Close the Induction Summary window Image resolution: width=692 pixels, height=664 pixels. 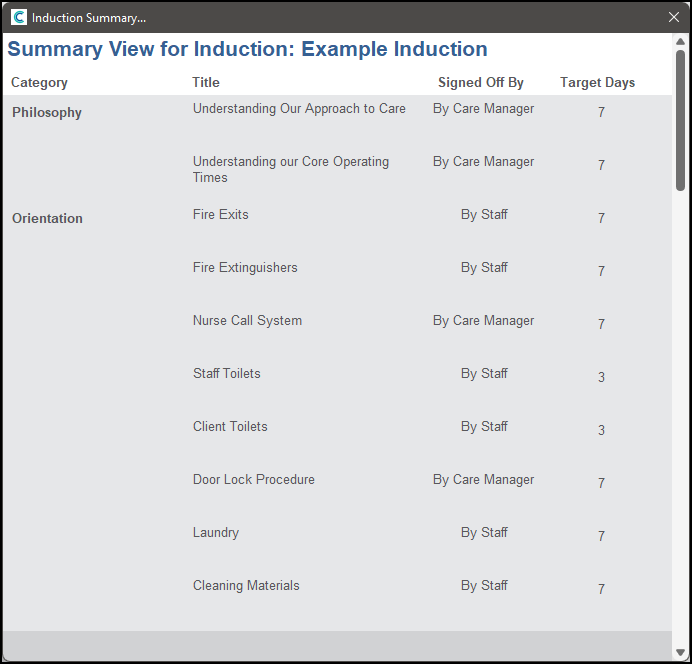(674, 17)
